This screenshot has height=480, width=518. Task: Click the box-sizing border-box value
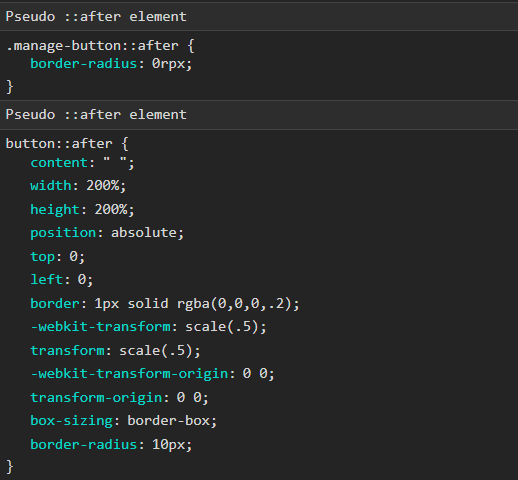click(168, 421)
